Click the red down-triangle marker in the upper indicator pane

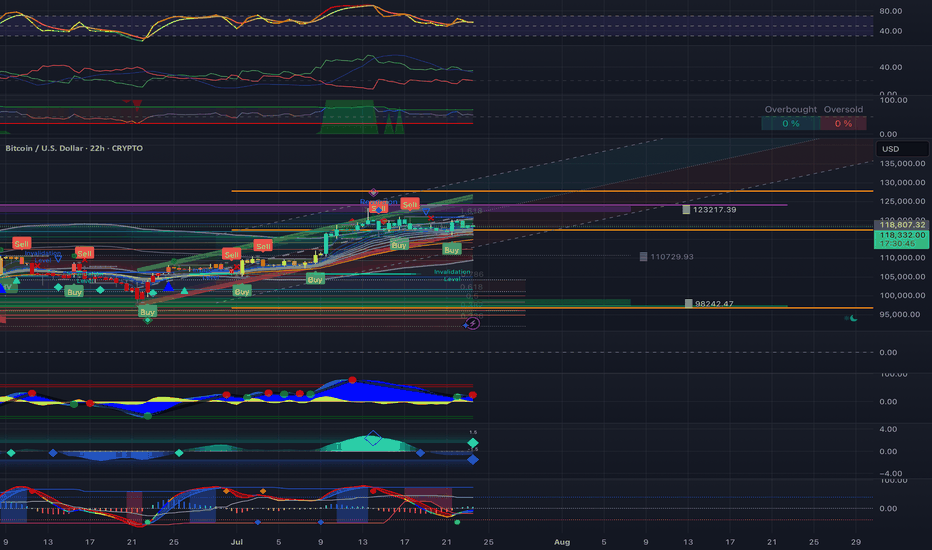(137, 105)
